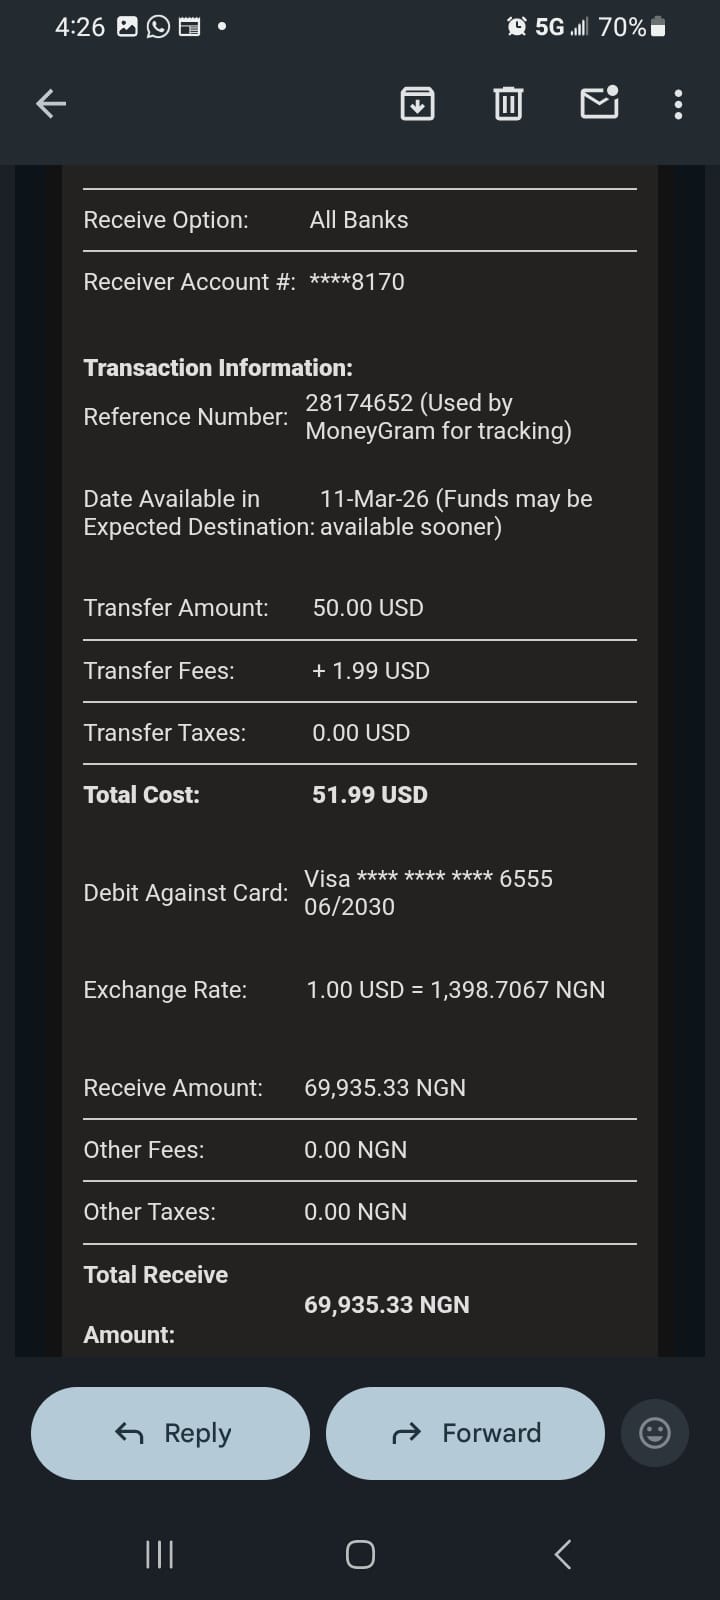Tap the receiver account number ****8170
The width and height of the screenshot is (720, 1600).
click(x=357, y=282)
